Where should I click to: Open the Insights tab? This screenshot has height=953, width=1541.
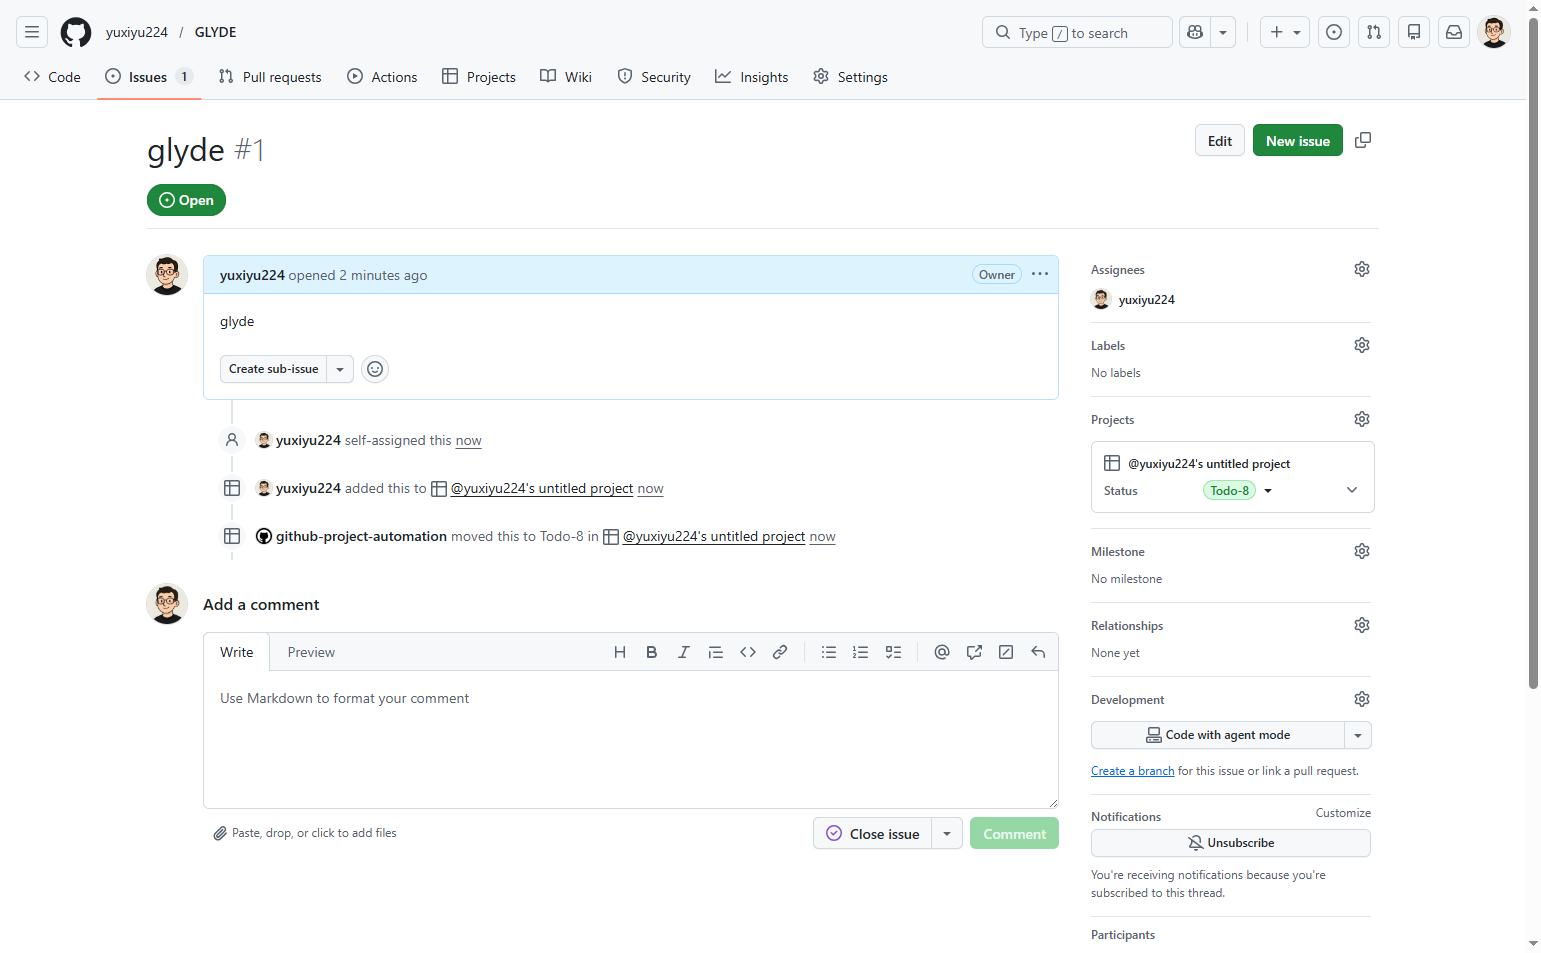point(752,77)
